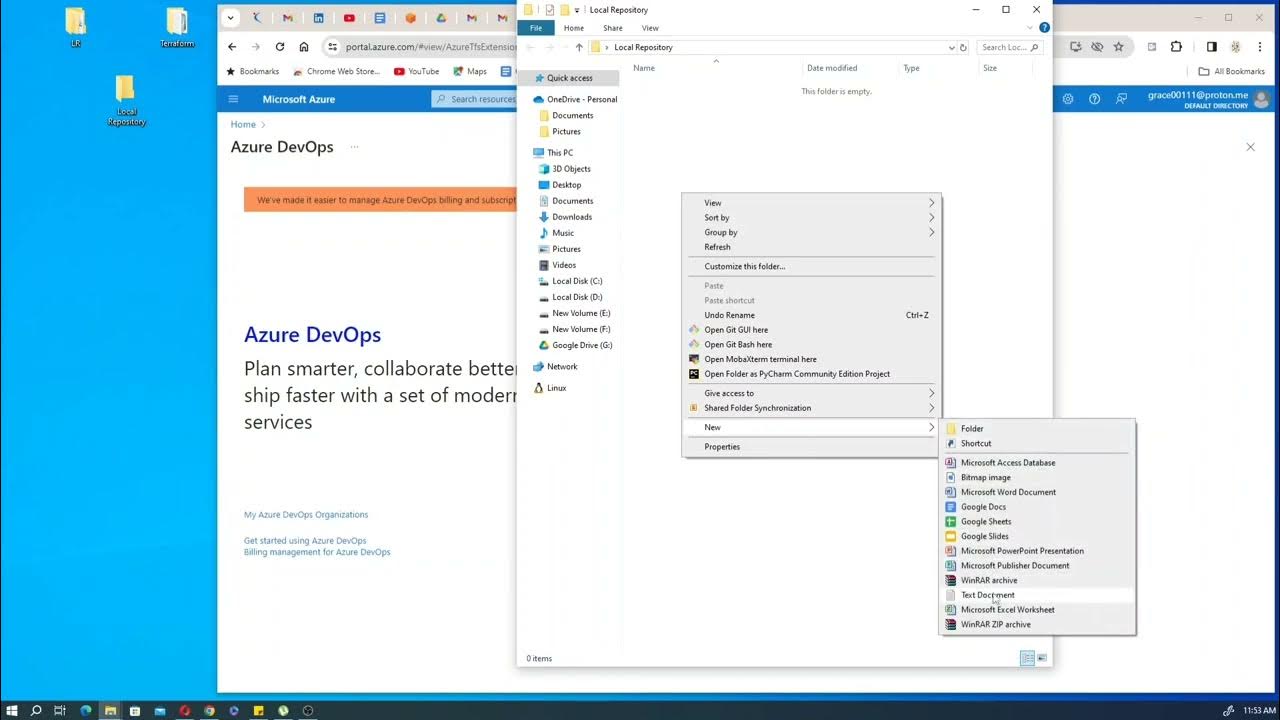This screenshot has width=1280, height=720.
Task: Open Chrome side panel icon
Action: click(1212, 47)
